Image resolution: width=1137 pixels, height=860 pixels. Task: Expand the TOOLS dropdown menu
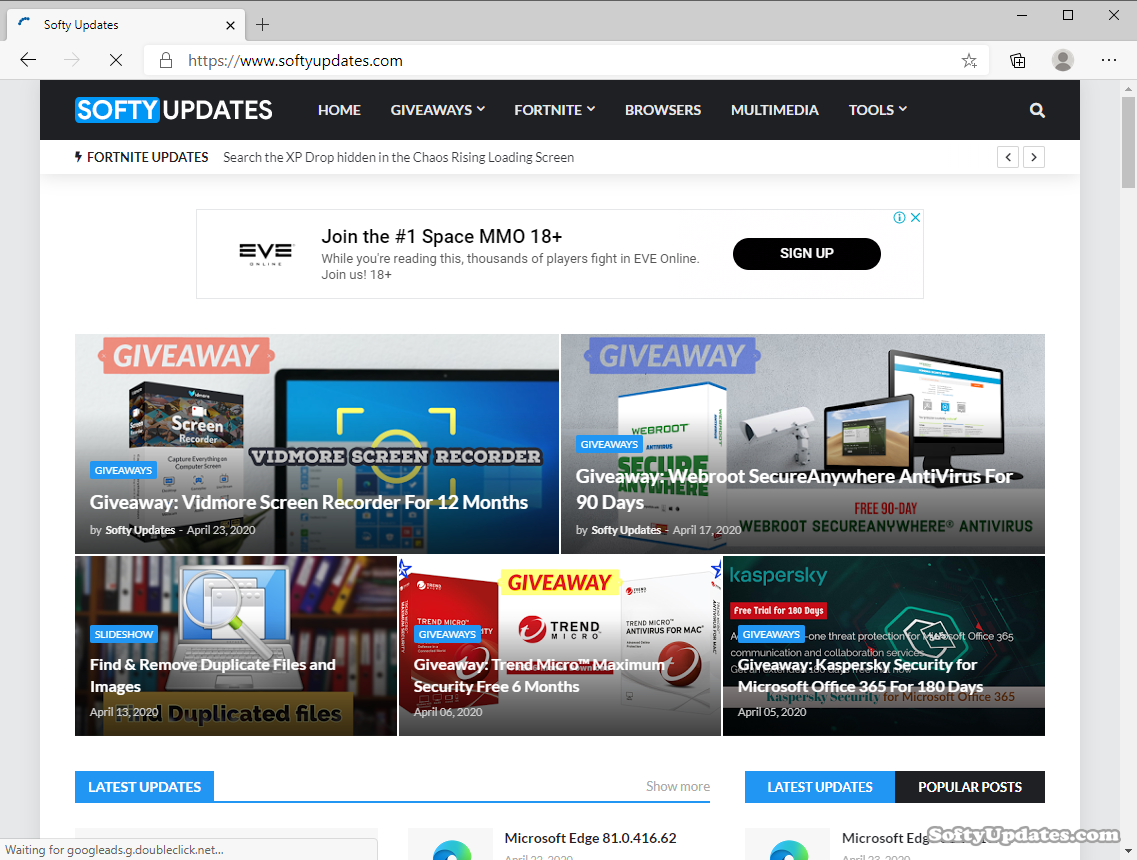[878, 110]
